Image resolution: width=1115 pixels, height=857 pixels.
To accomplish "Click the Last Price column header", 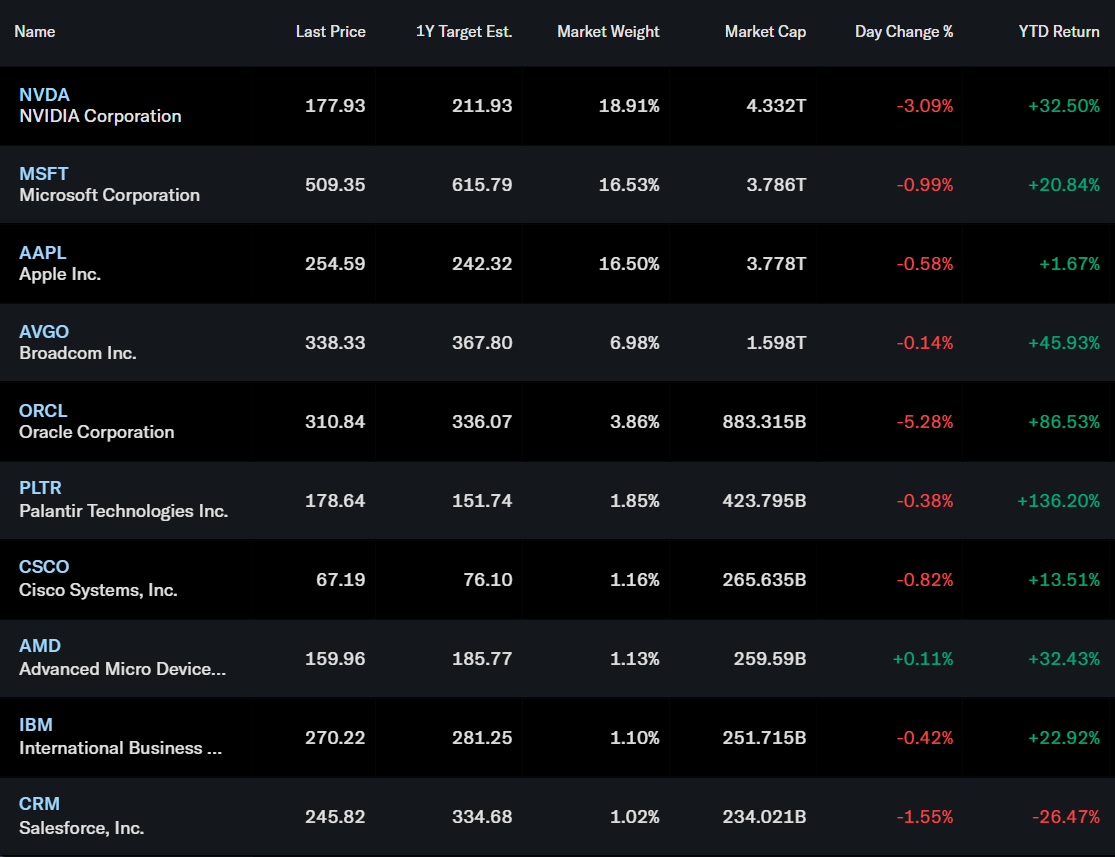I will pos(331,31).
